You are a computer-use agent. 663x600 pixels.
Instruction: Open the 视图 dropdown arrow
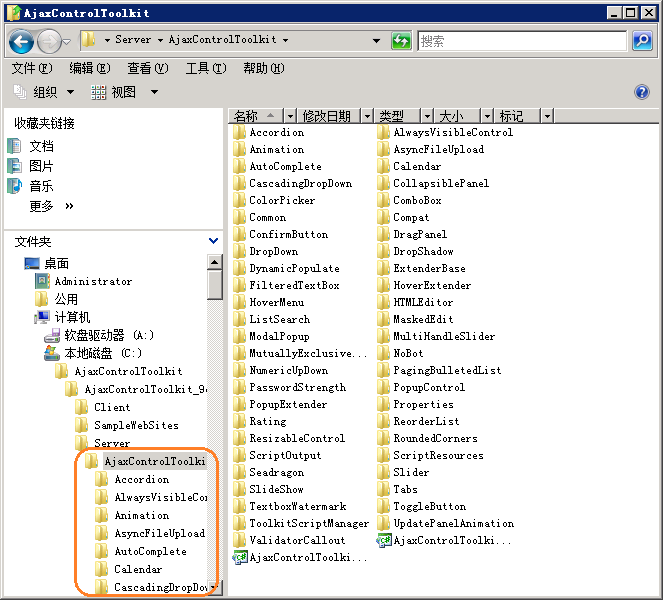coord(154,92)
